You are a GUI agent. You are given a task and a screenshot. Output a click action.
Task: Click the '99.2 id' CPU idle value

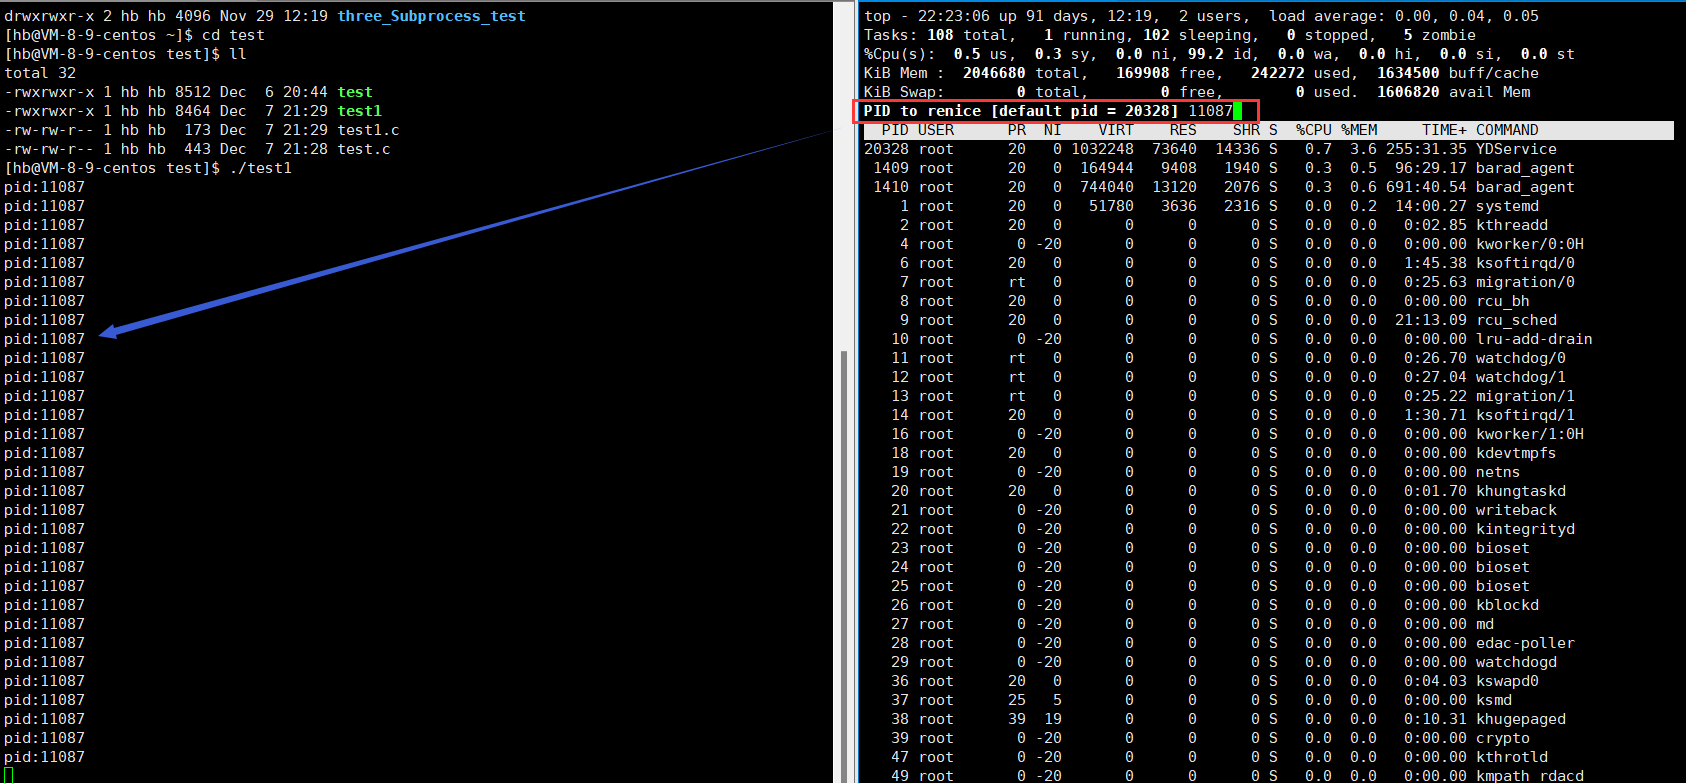coord(1220,54)
